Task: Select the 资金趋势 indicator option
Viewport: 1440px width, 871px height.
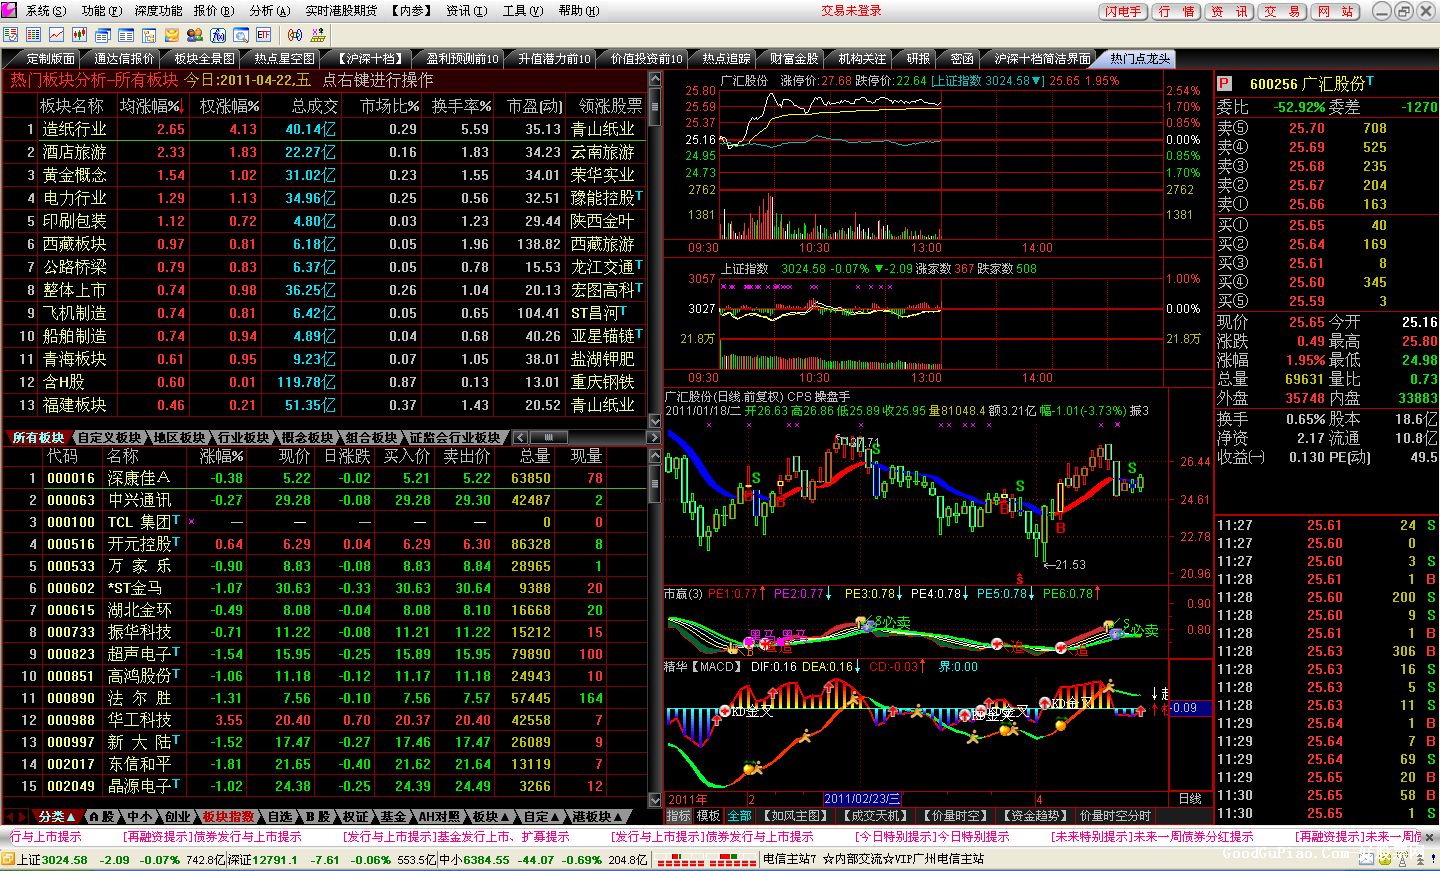Action: pyautogui.click(x=1034, y=816)
